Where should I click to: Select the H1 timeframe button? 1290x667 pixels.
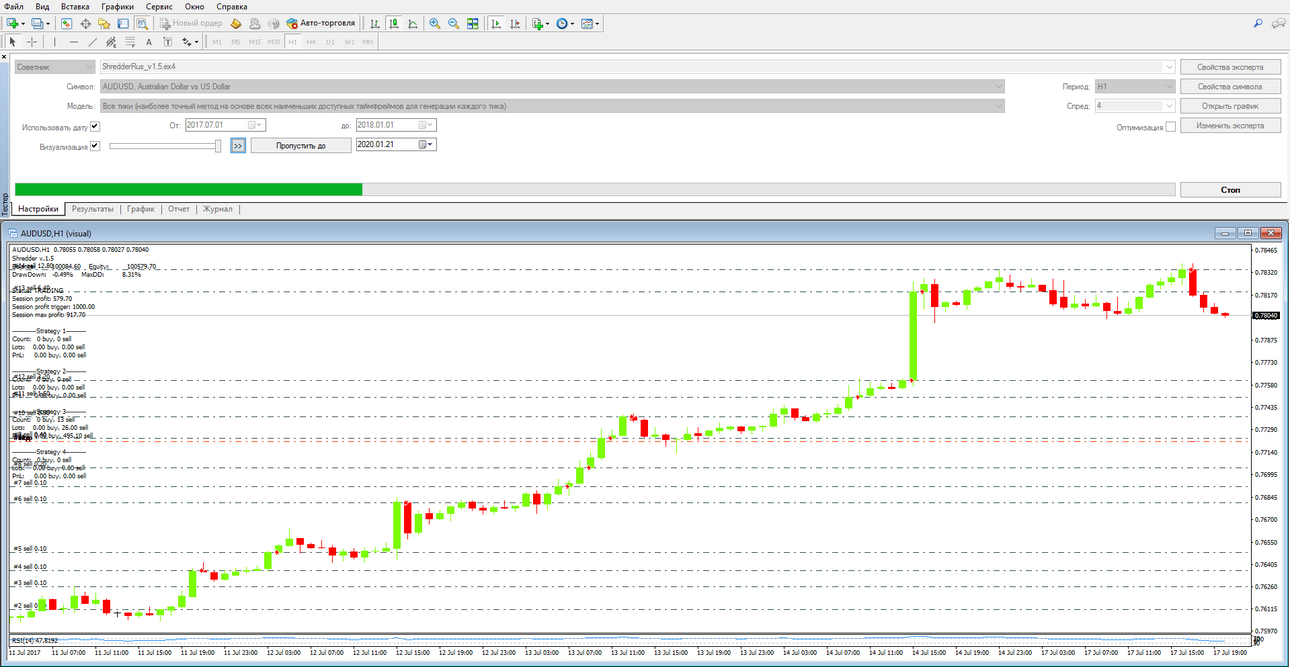(x=293, y=42)
